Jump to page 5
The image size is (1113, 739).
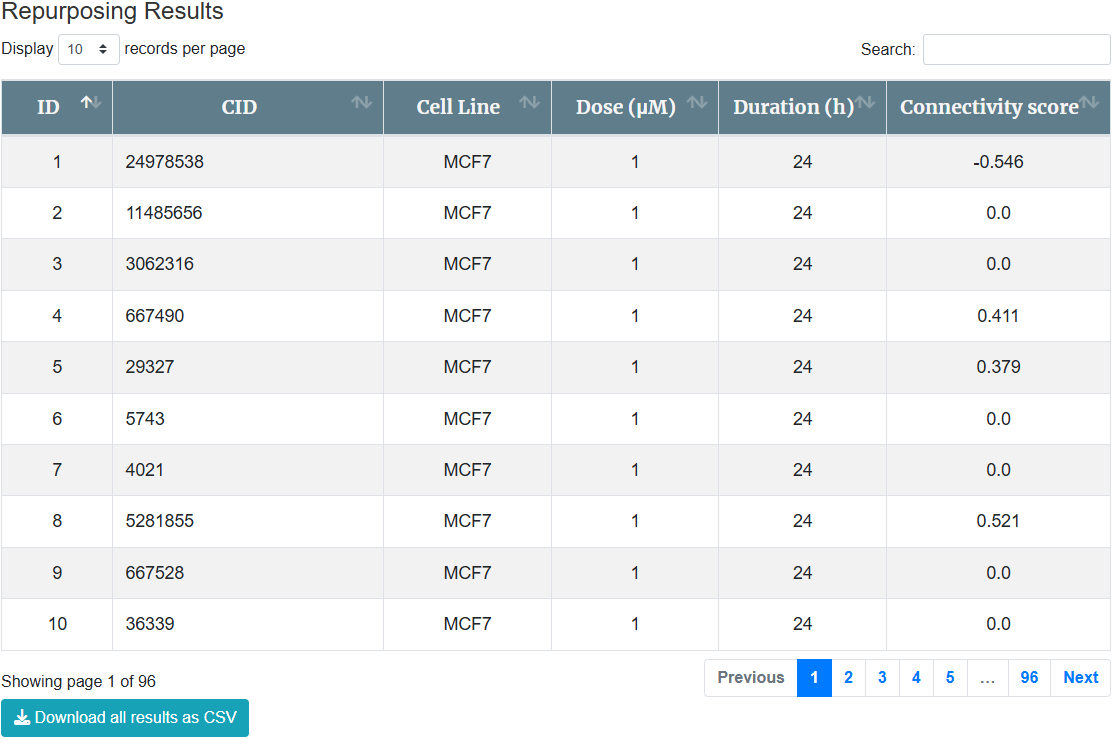coord(950,678)
